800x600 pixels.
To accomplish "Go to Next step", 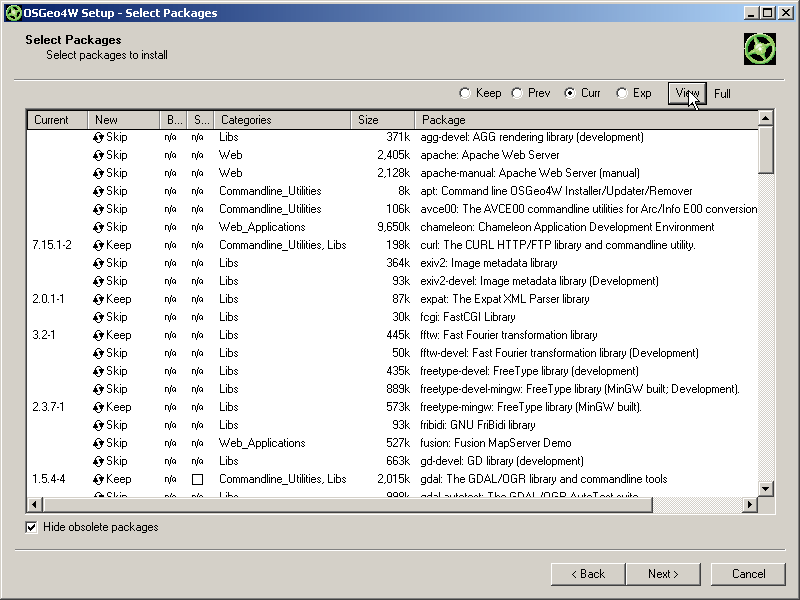I will tap(663, 574).
